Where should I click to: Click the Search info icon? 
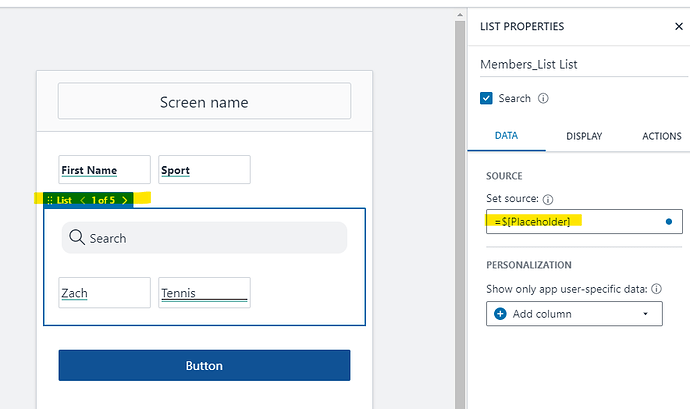click(543, 99)
